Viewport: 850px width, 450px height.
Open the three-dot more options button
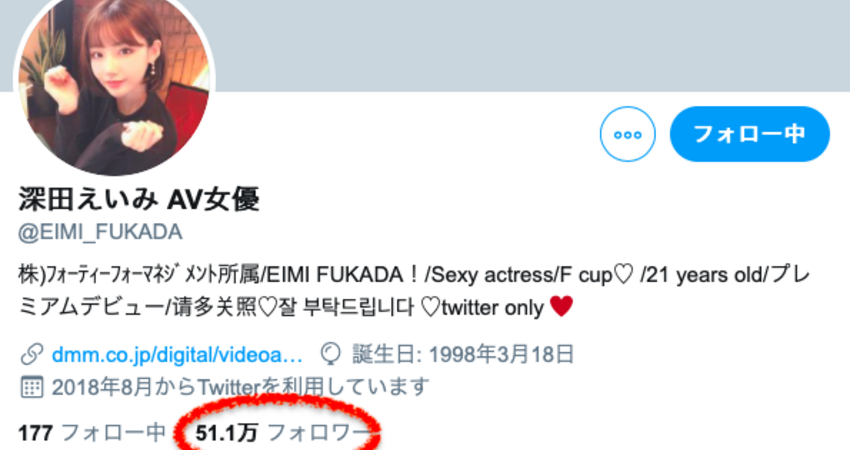click(x=627, y=134)
